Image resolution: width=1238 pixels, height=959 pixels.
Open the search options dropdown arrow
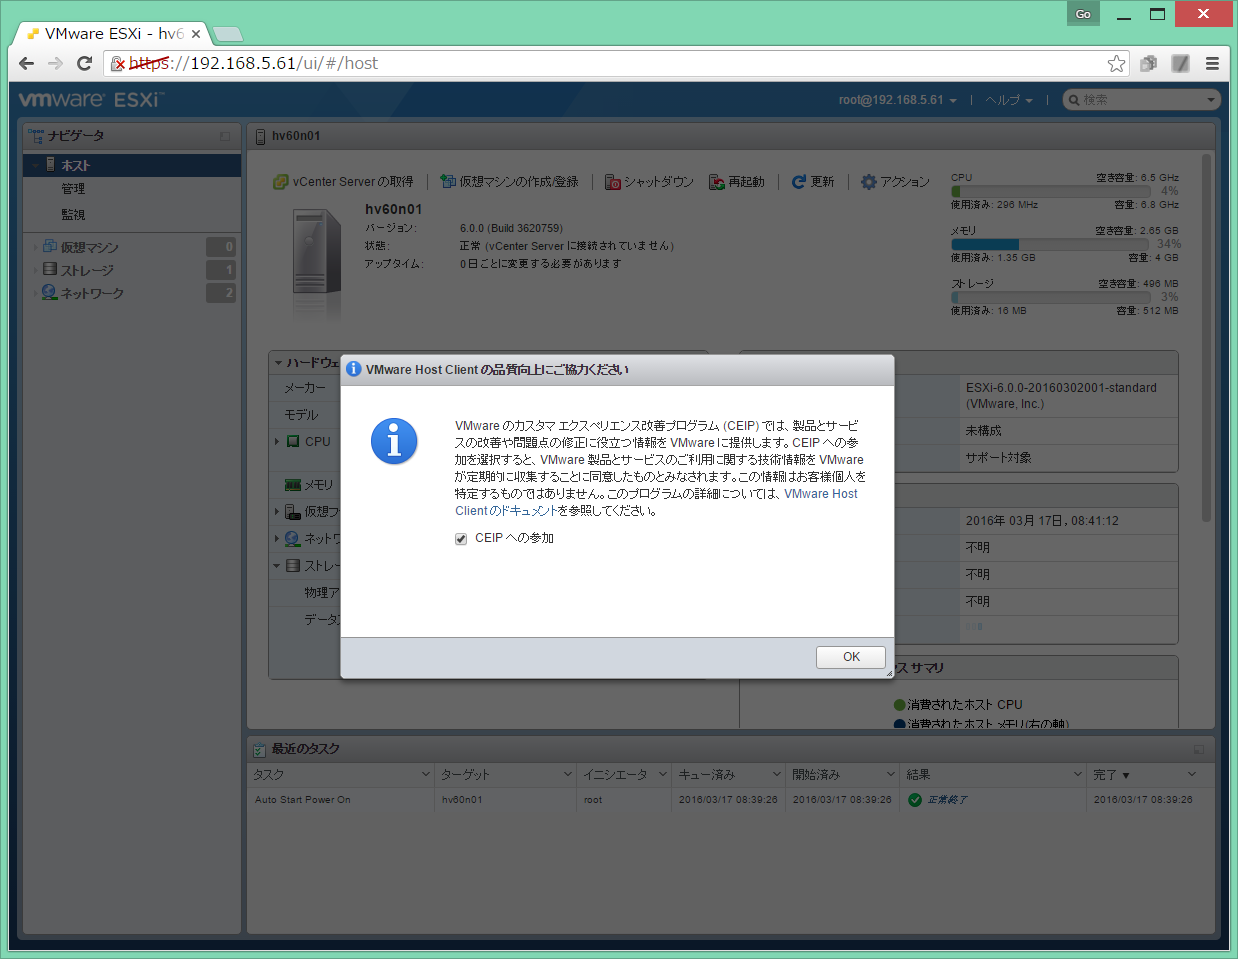tap(1211, 100)
